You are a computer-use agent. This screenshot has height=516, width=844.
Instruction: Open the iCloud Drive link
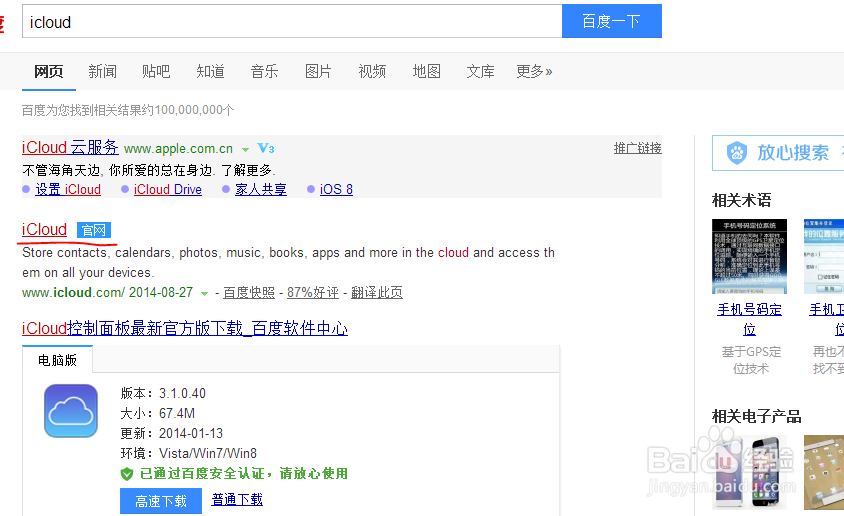[168, 189]
